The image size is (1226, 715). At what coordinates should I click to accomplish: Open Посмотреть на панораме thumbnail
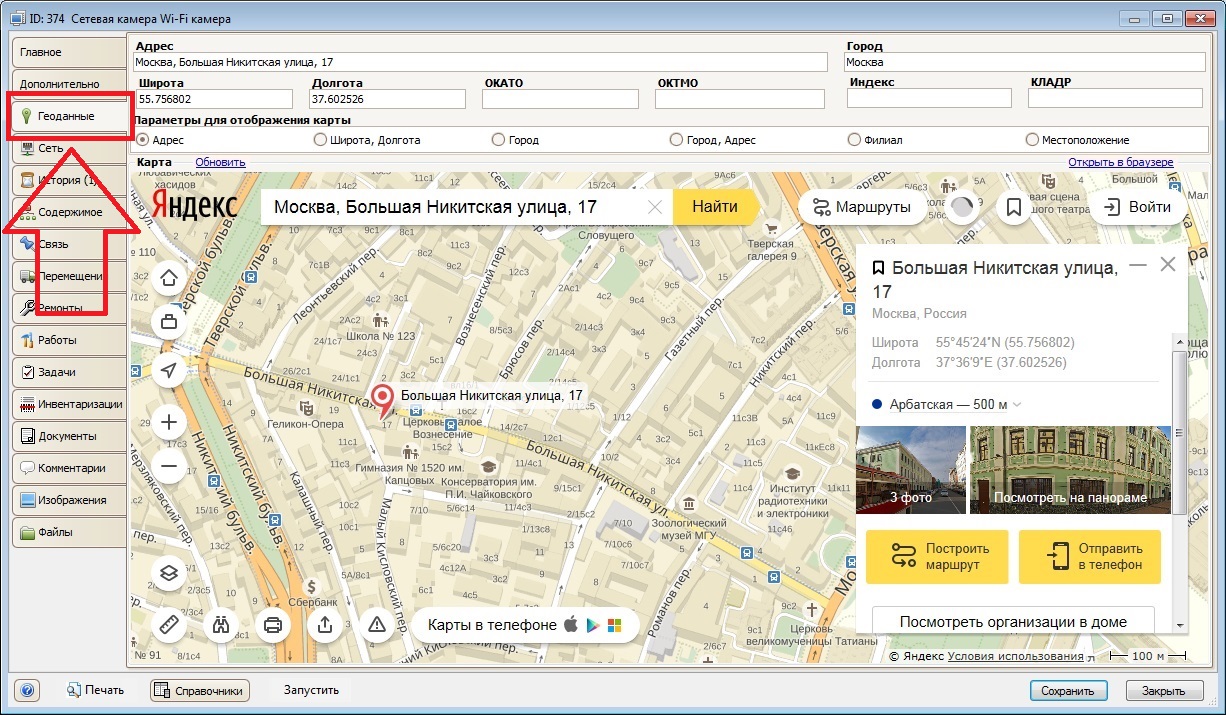[1070, 469]
